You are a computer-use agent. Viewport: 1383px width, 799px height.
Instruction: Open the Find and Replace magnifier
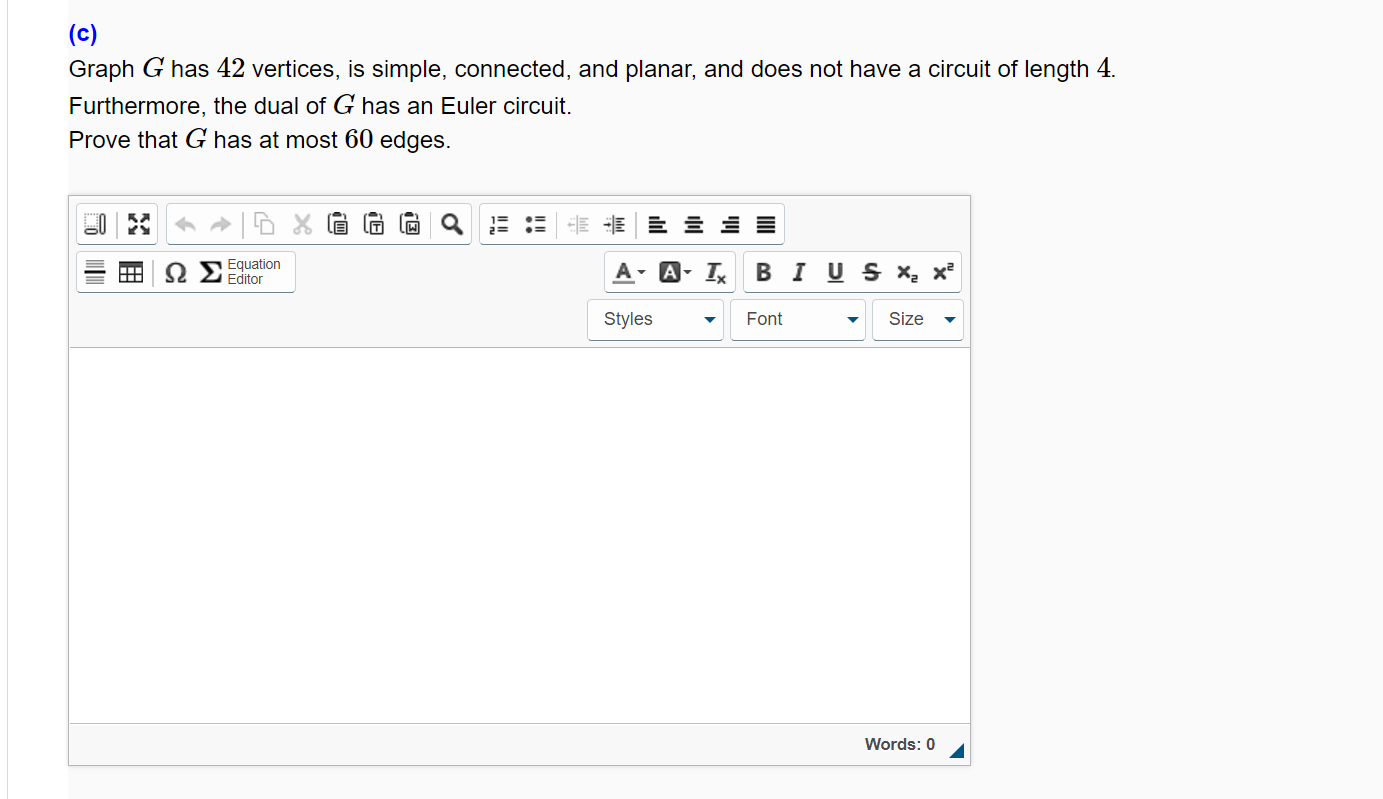[x=451, y=224]
